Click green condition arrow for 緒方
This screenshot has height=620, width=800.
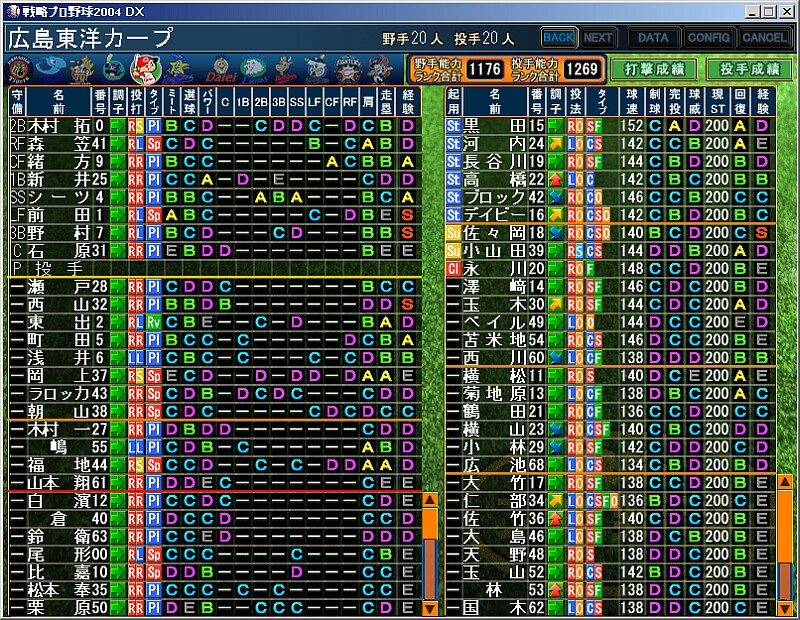118,162
